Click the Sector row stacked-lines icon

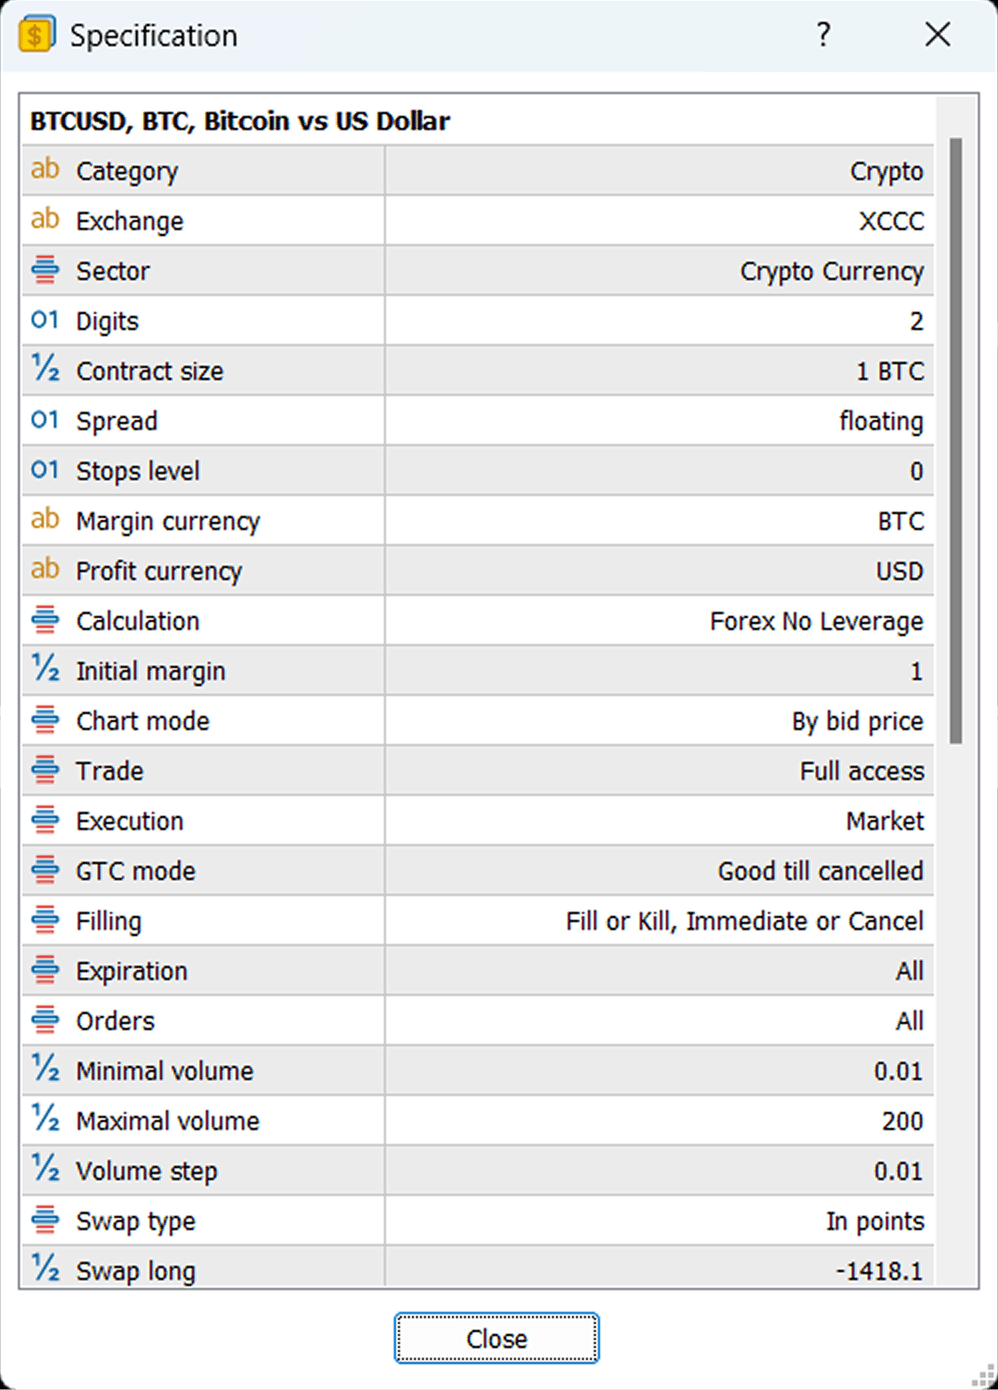[x=45, y=270]
